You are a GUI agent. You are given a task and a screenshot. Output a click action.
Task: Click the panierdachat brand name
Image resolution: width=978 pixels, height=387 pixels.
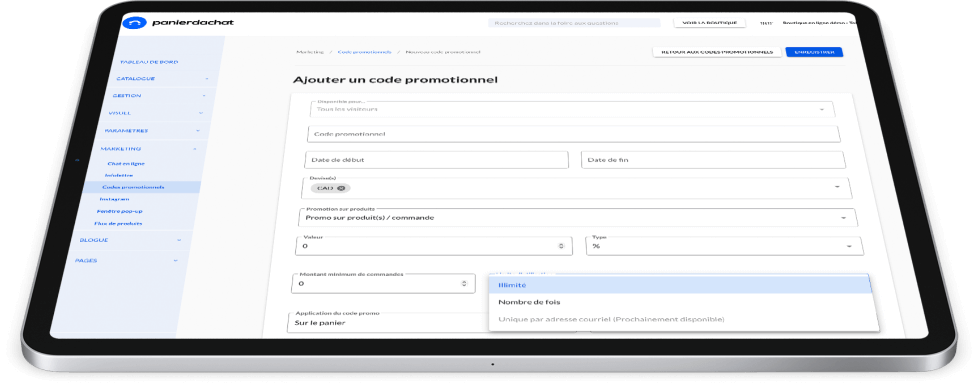[193, 23]
